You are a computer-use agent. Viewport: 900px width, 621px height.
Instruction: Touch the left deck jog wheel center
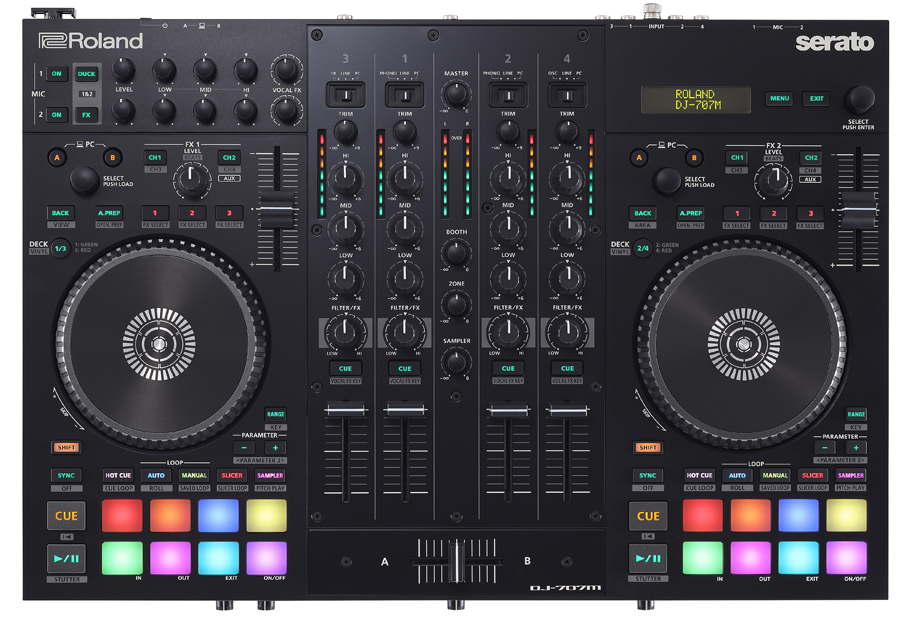(159, 344)
